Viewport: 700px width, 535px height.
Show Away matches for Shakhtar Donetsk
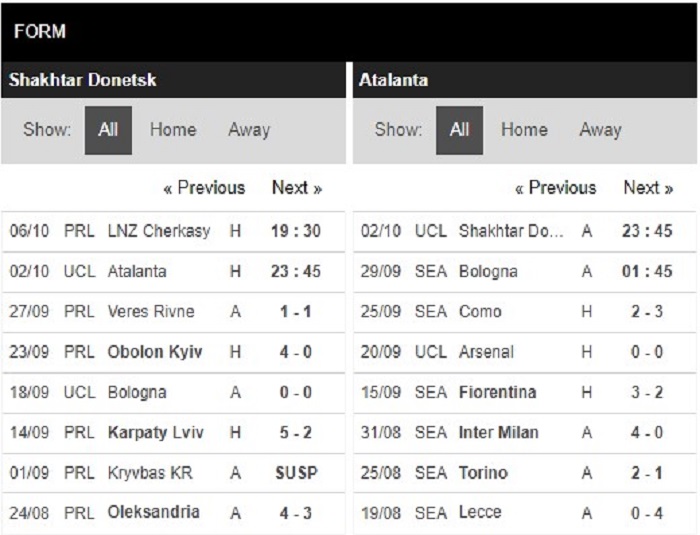249,130
